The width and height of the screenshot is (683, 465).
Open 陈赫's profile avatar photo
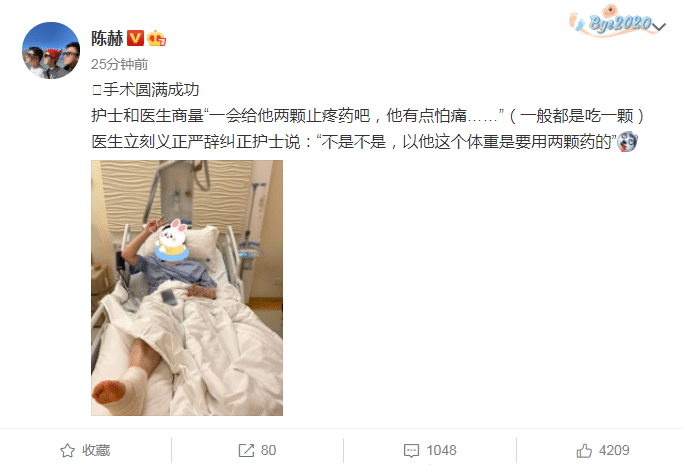[x=51, y=51]
